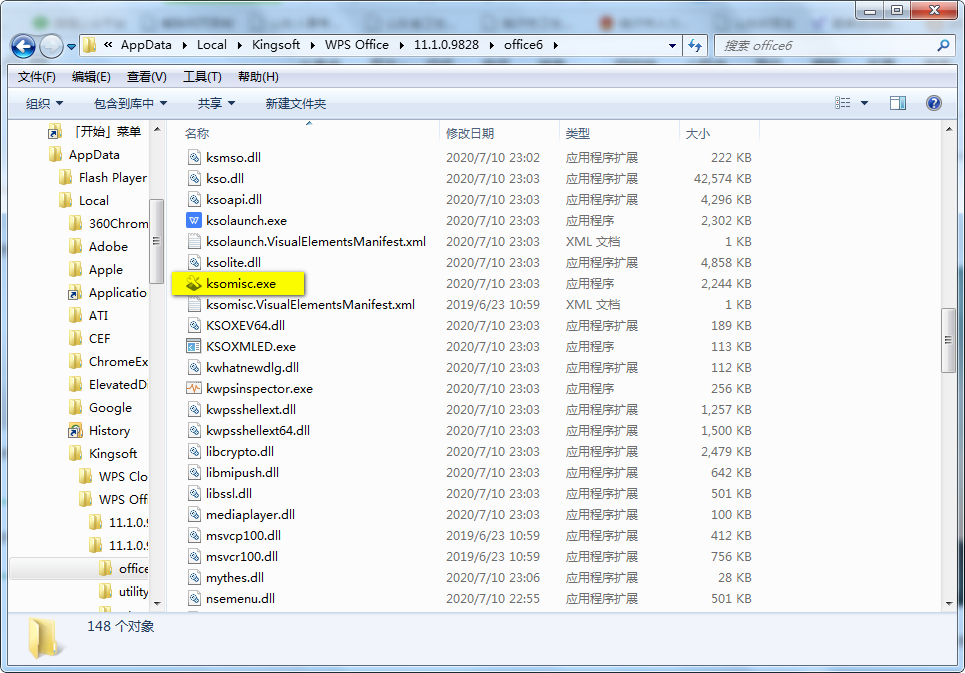Click the 新建文件夹 button
The image size is (965, 673).
point(295,103)
